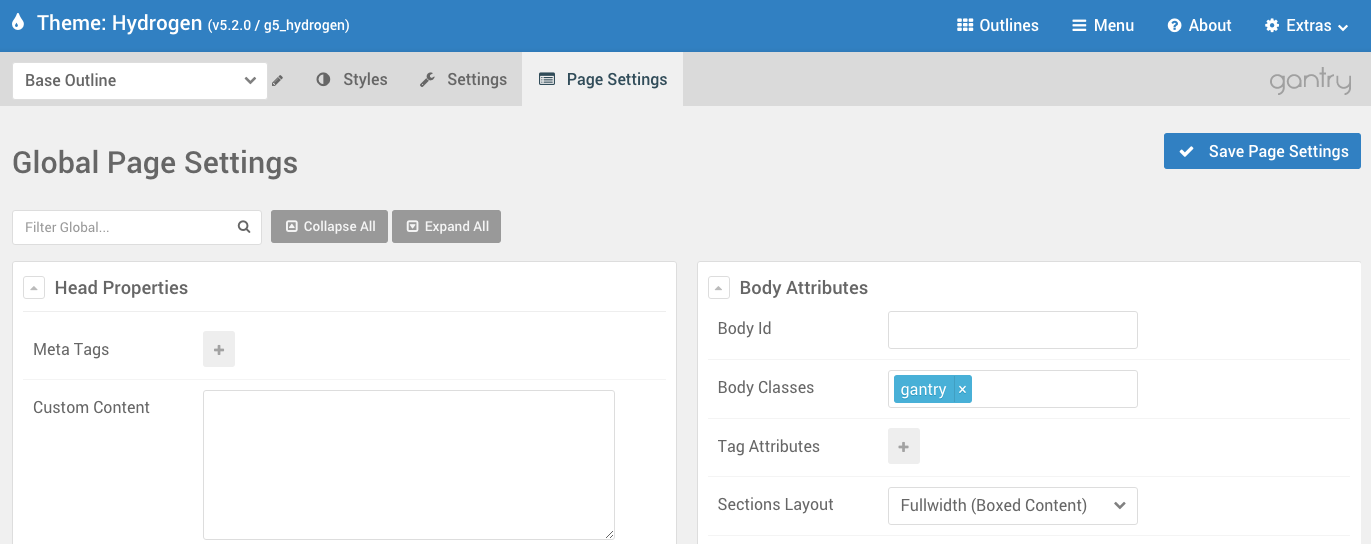Collapse the Head Properties panel
This screenshot has width=1371, height=544.
[x=34, y=288]
